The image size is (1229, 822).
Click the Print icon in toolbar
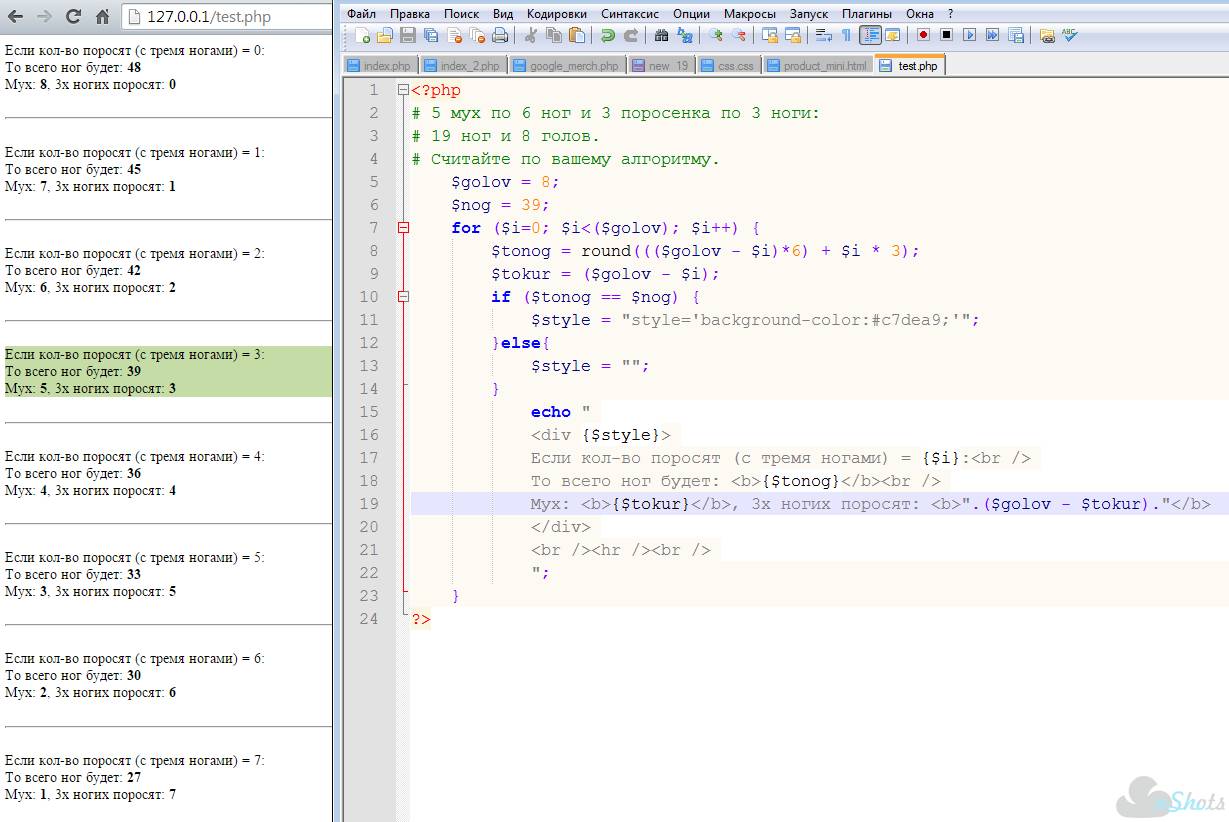500,35
